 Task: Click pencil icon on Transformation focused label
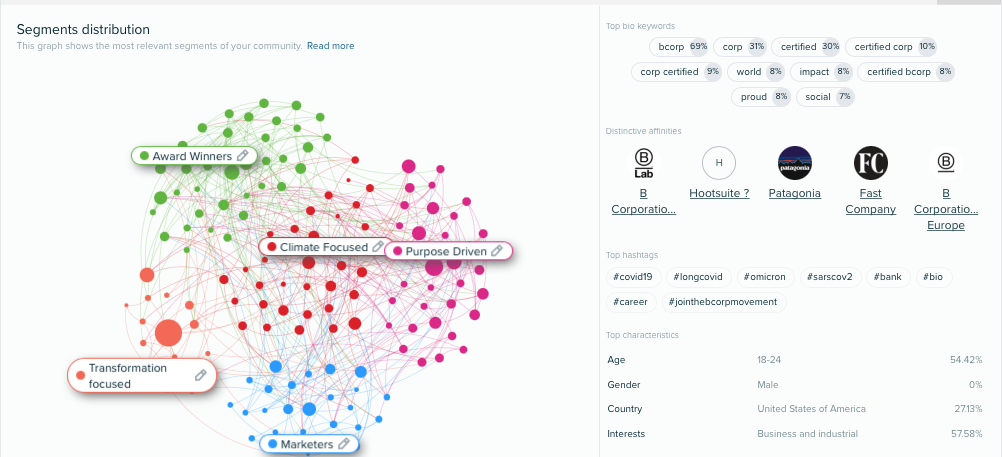(201, 375)
